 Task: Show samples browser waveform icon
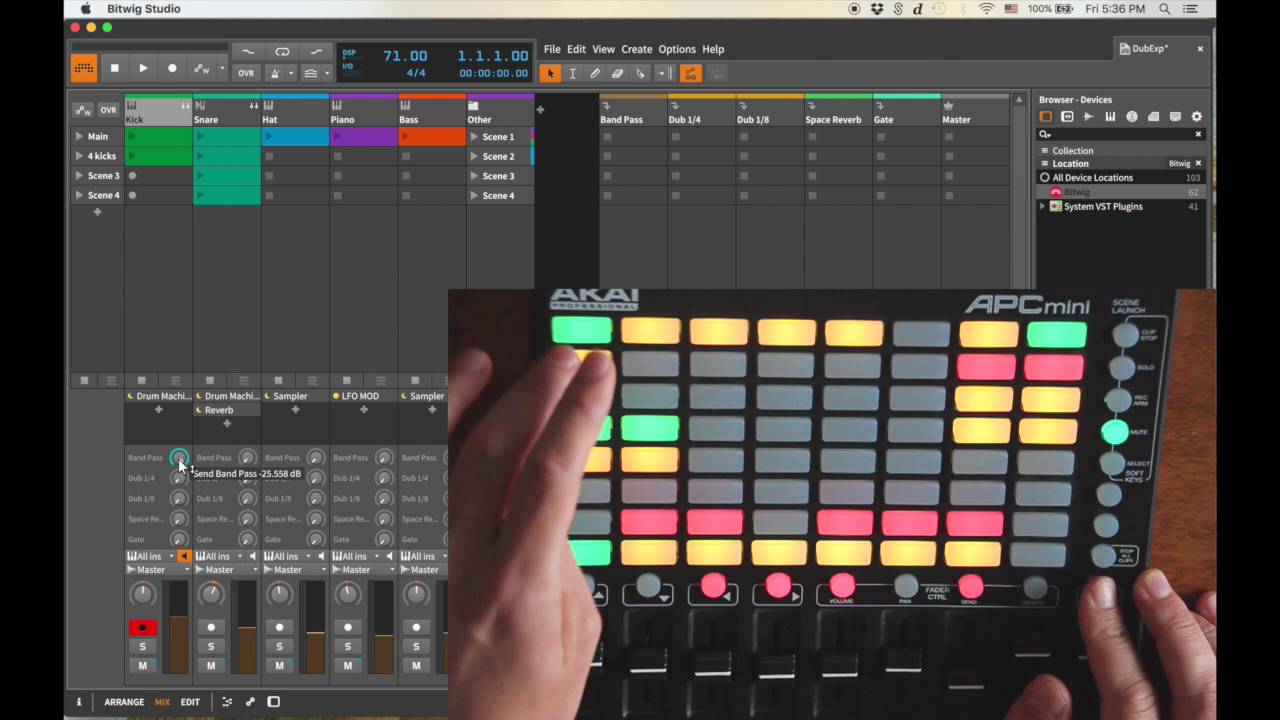pyautogui.click(x=1089, y=117)
